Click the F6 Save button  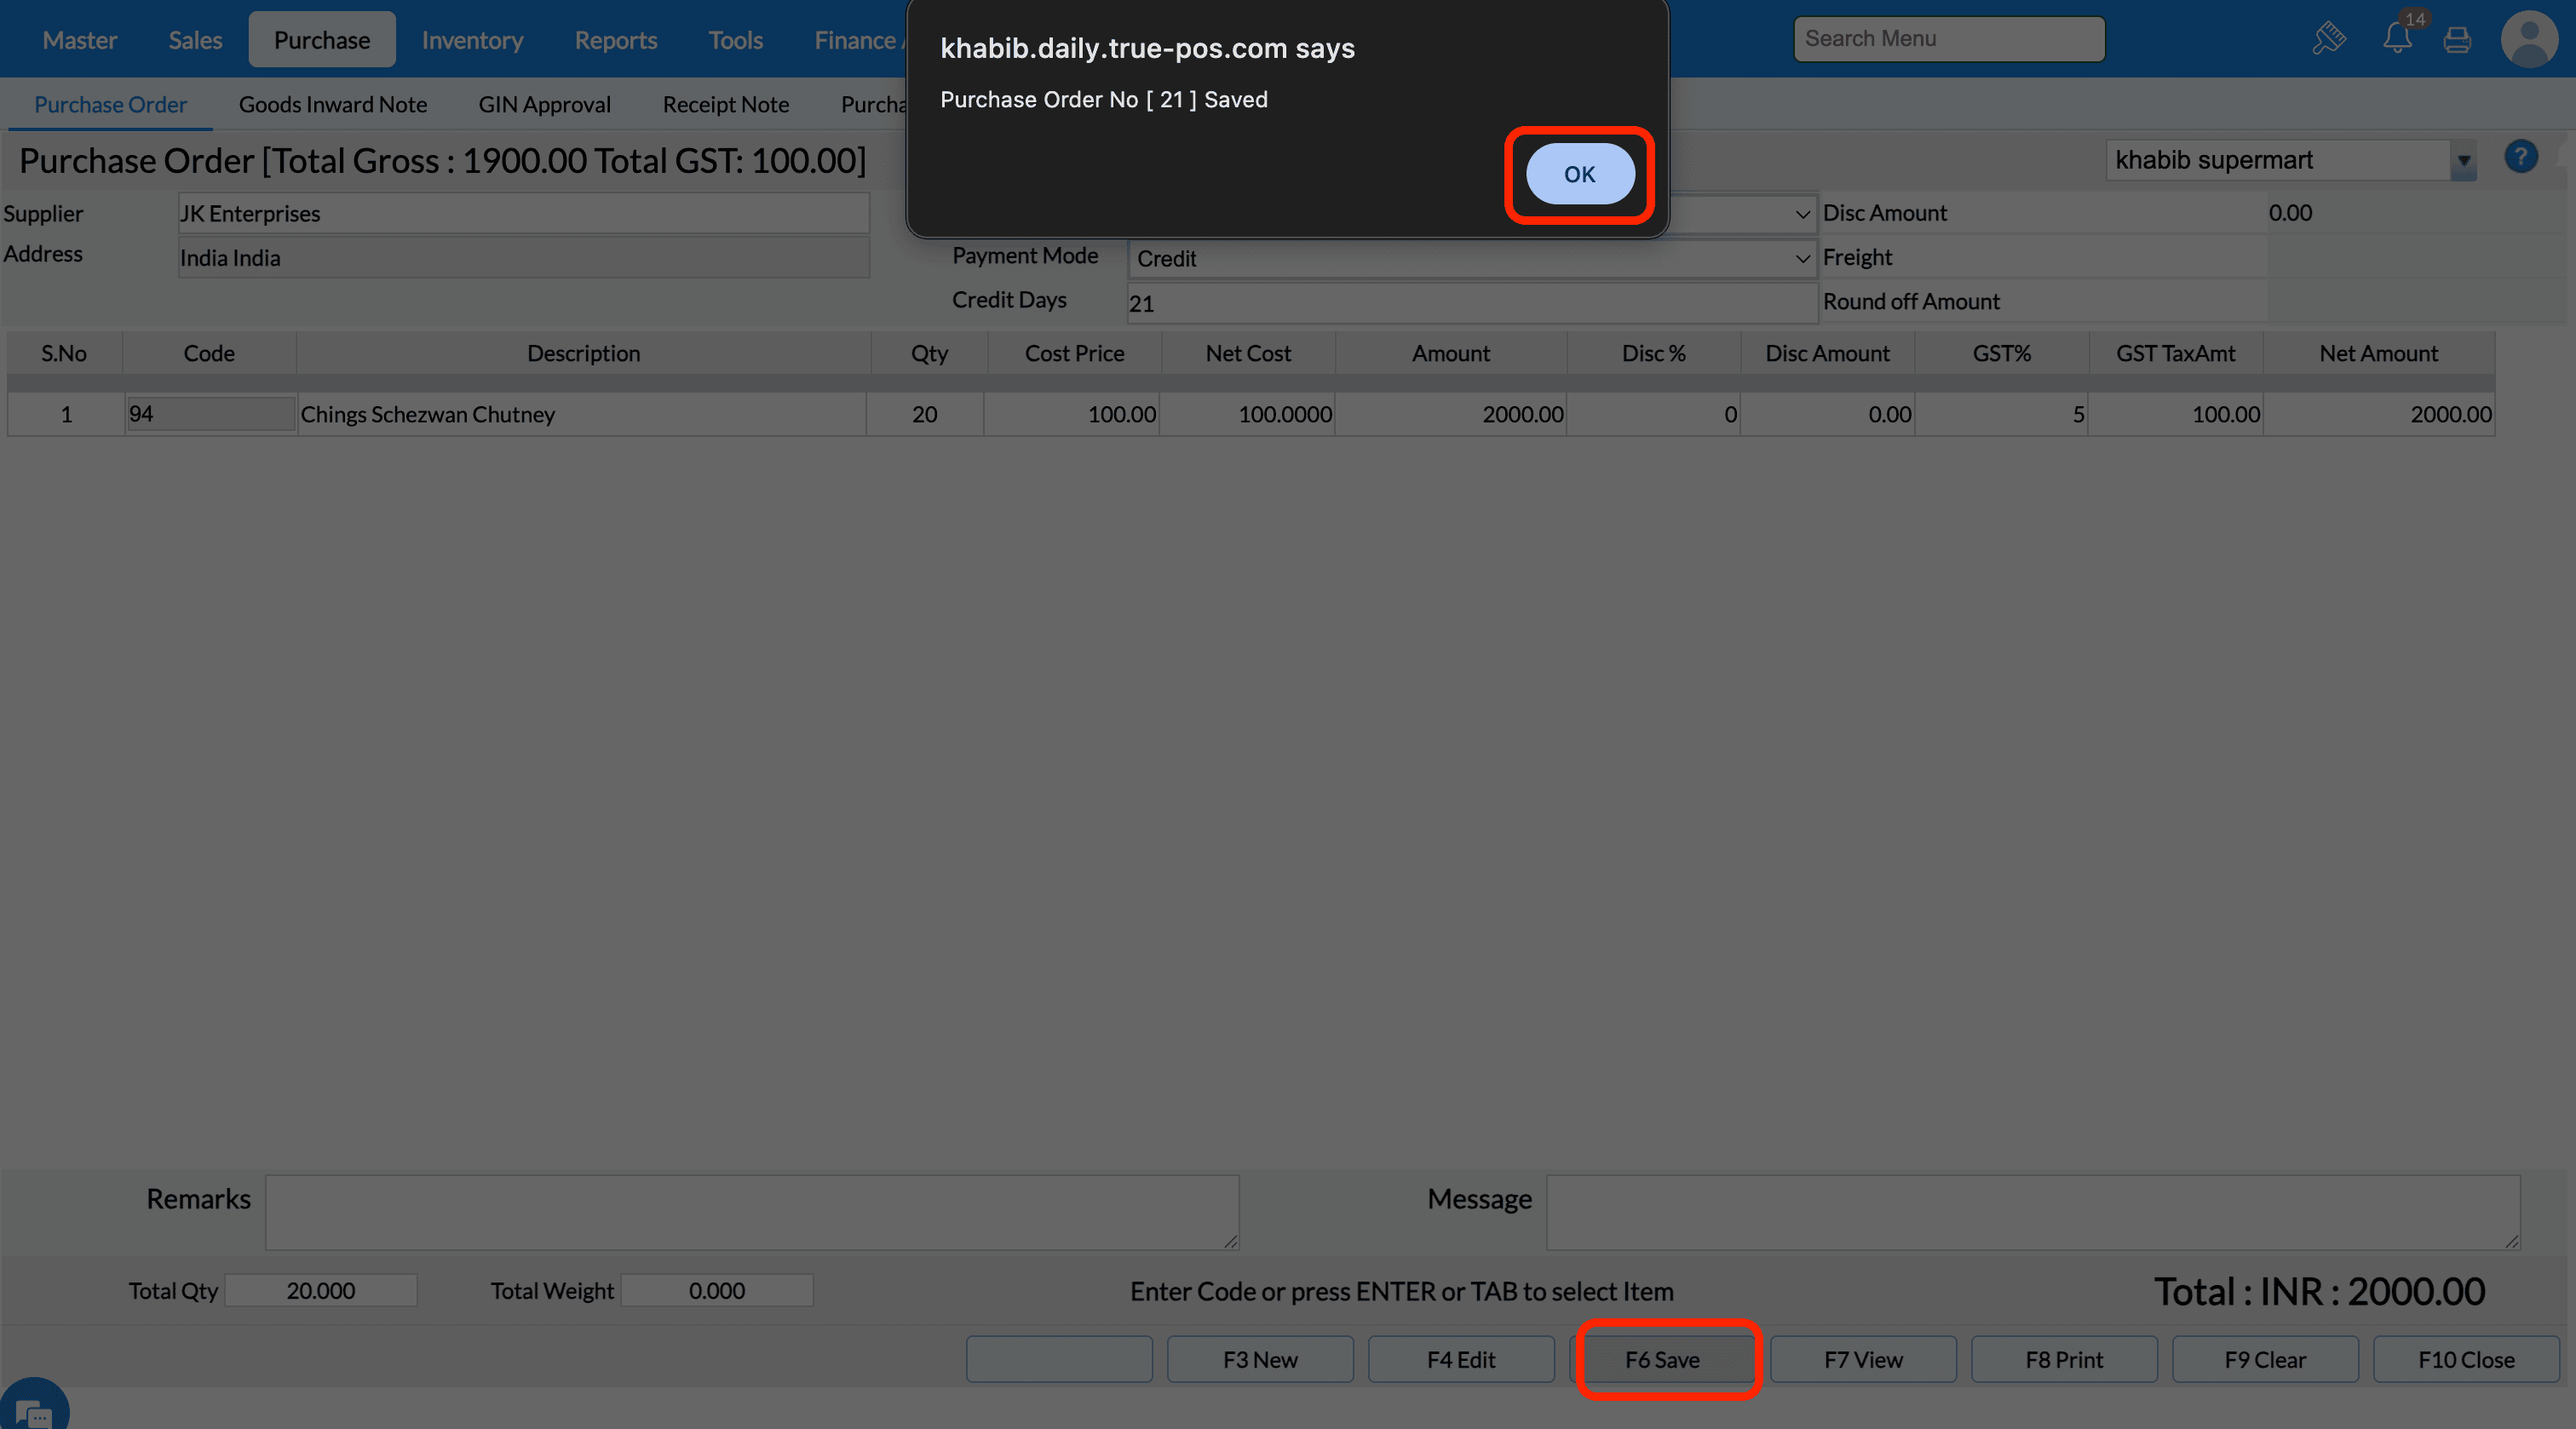tap(1661, 1359)
